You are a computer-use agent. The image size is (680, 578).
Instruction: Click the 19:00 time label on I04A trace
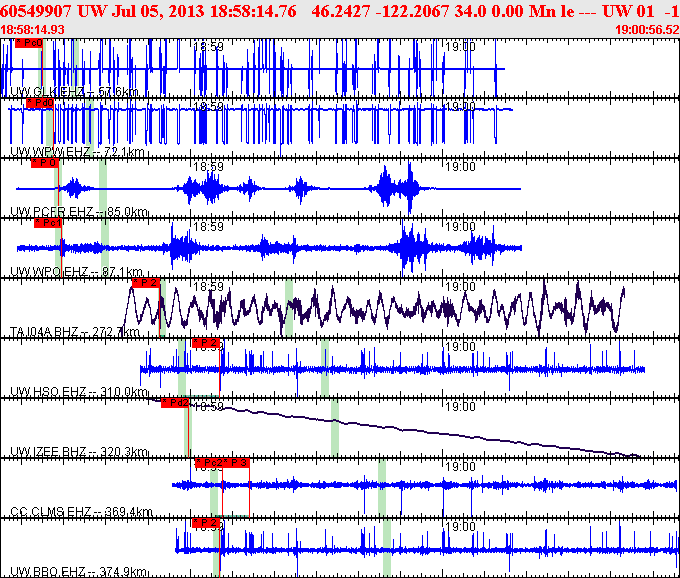461,287
